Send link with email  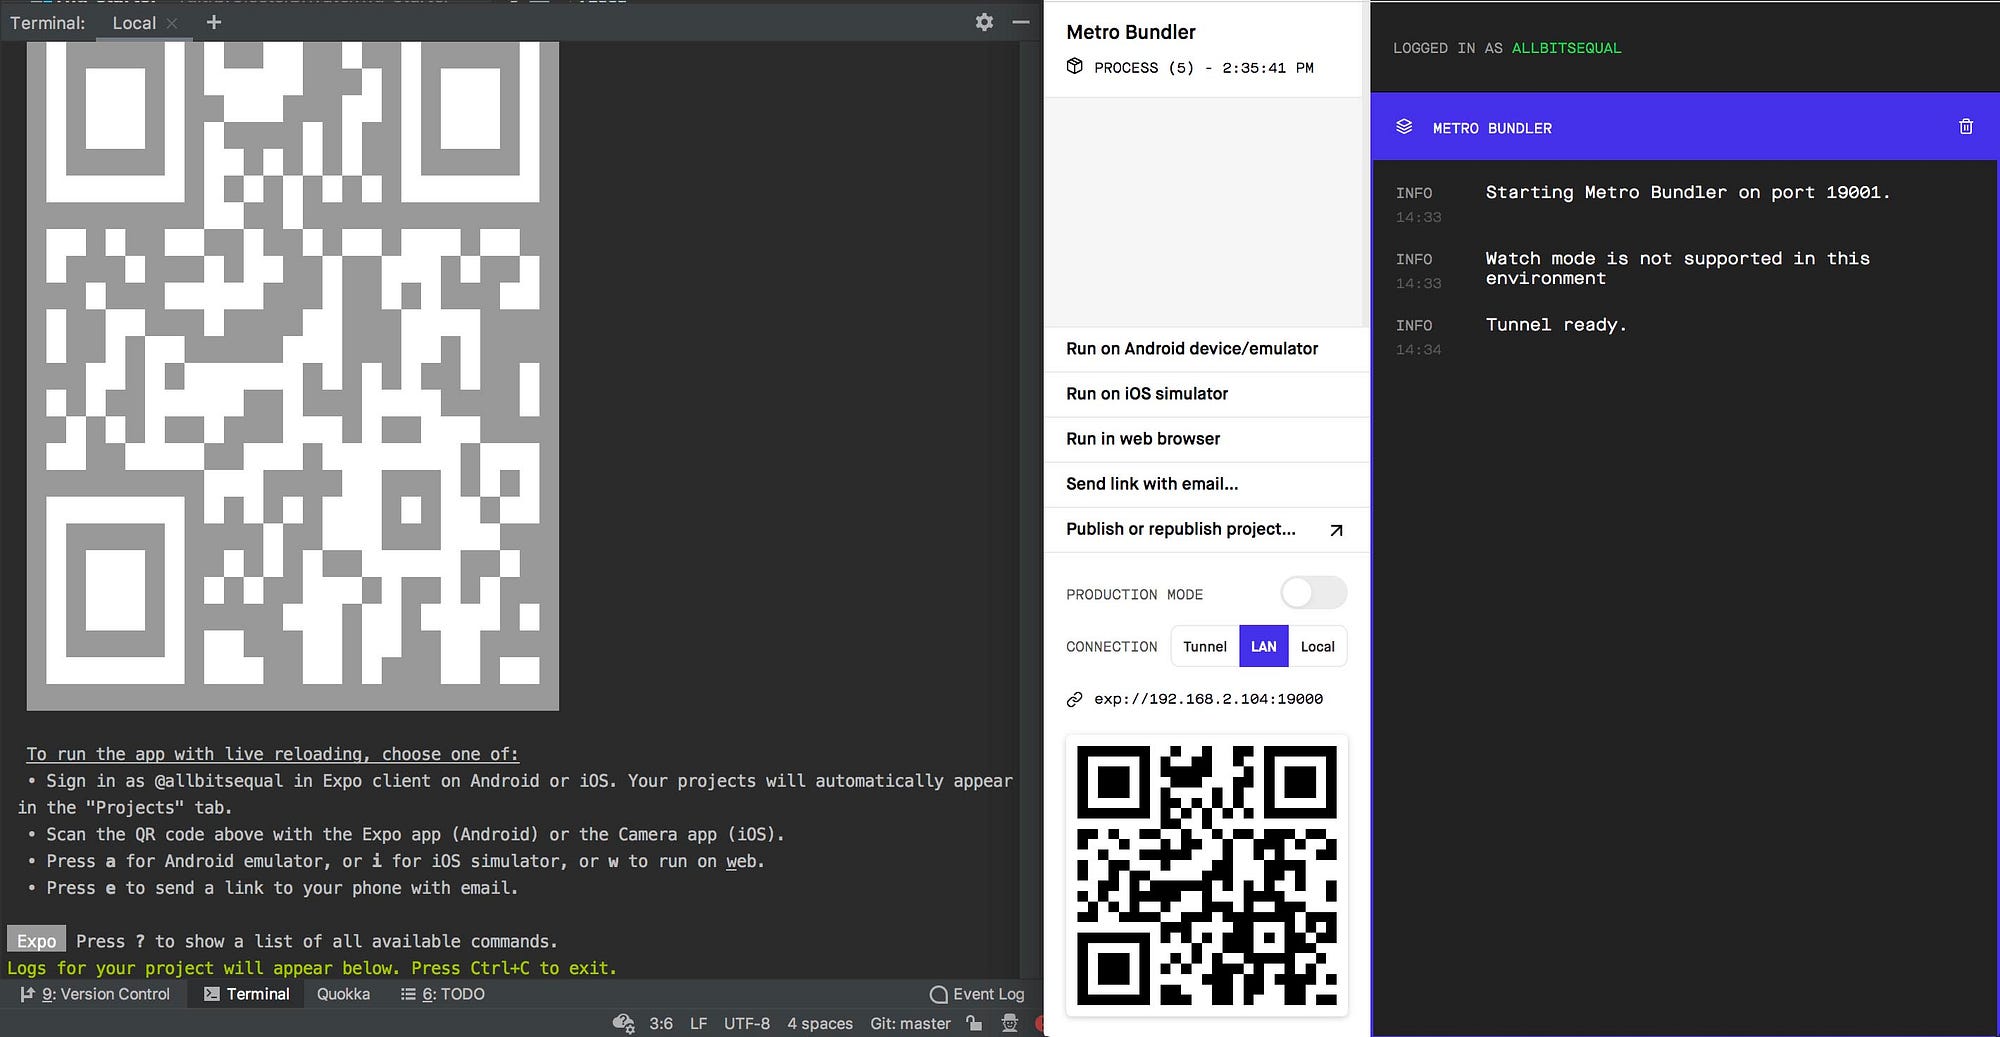pos(1206,484)
